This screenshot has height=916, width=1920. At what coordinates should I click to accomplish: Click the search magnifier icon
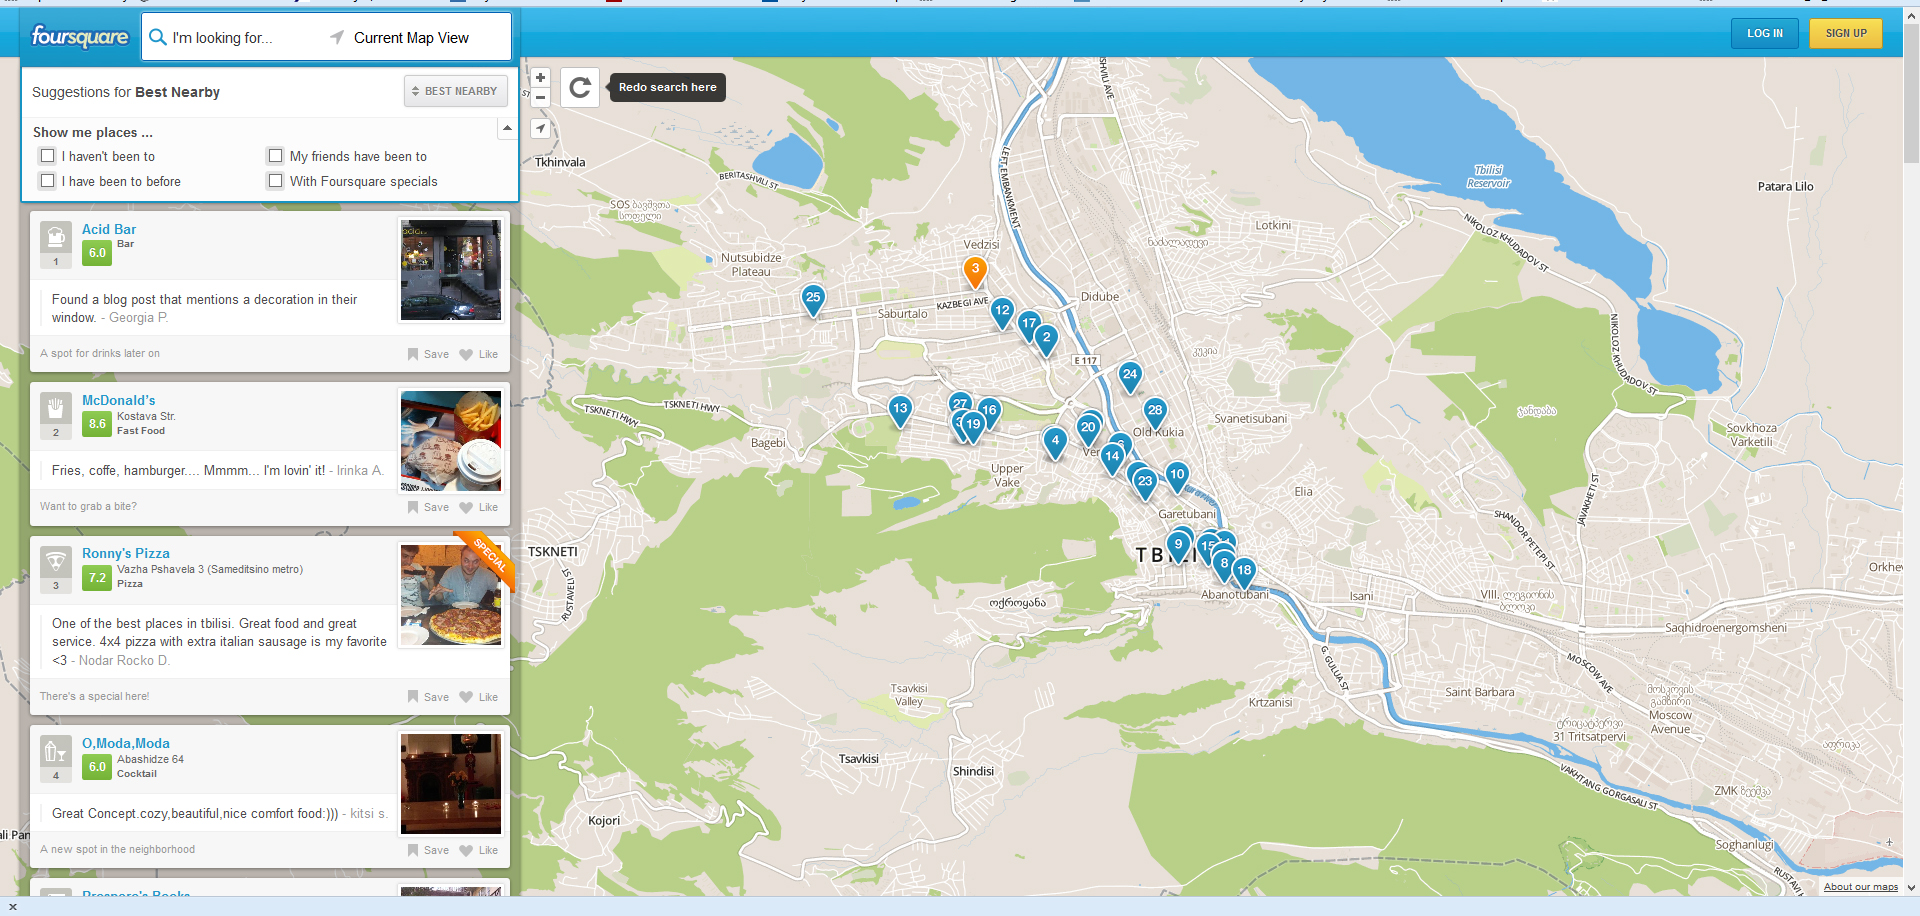157,37
